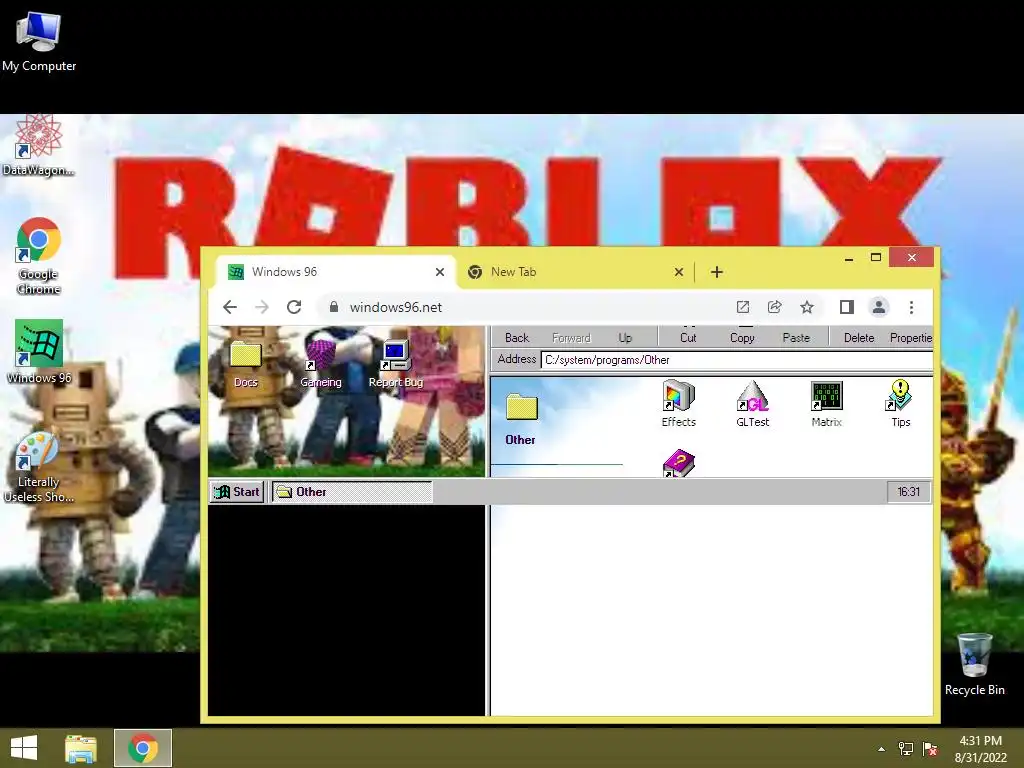
Task: Open the Docs folder on Windows 96 desktop
Action: [x=246, y=364]
